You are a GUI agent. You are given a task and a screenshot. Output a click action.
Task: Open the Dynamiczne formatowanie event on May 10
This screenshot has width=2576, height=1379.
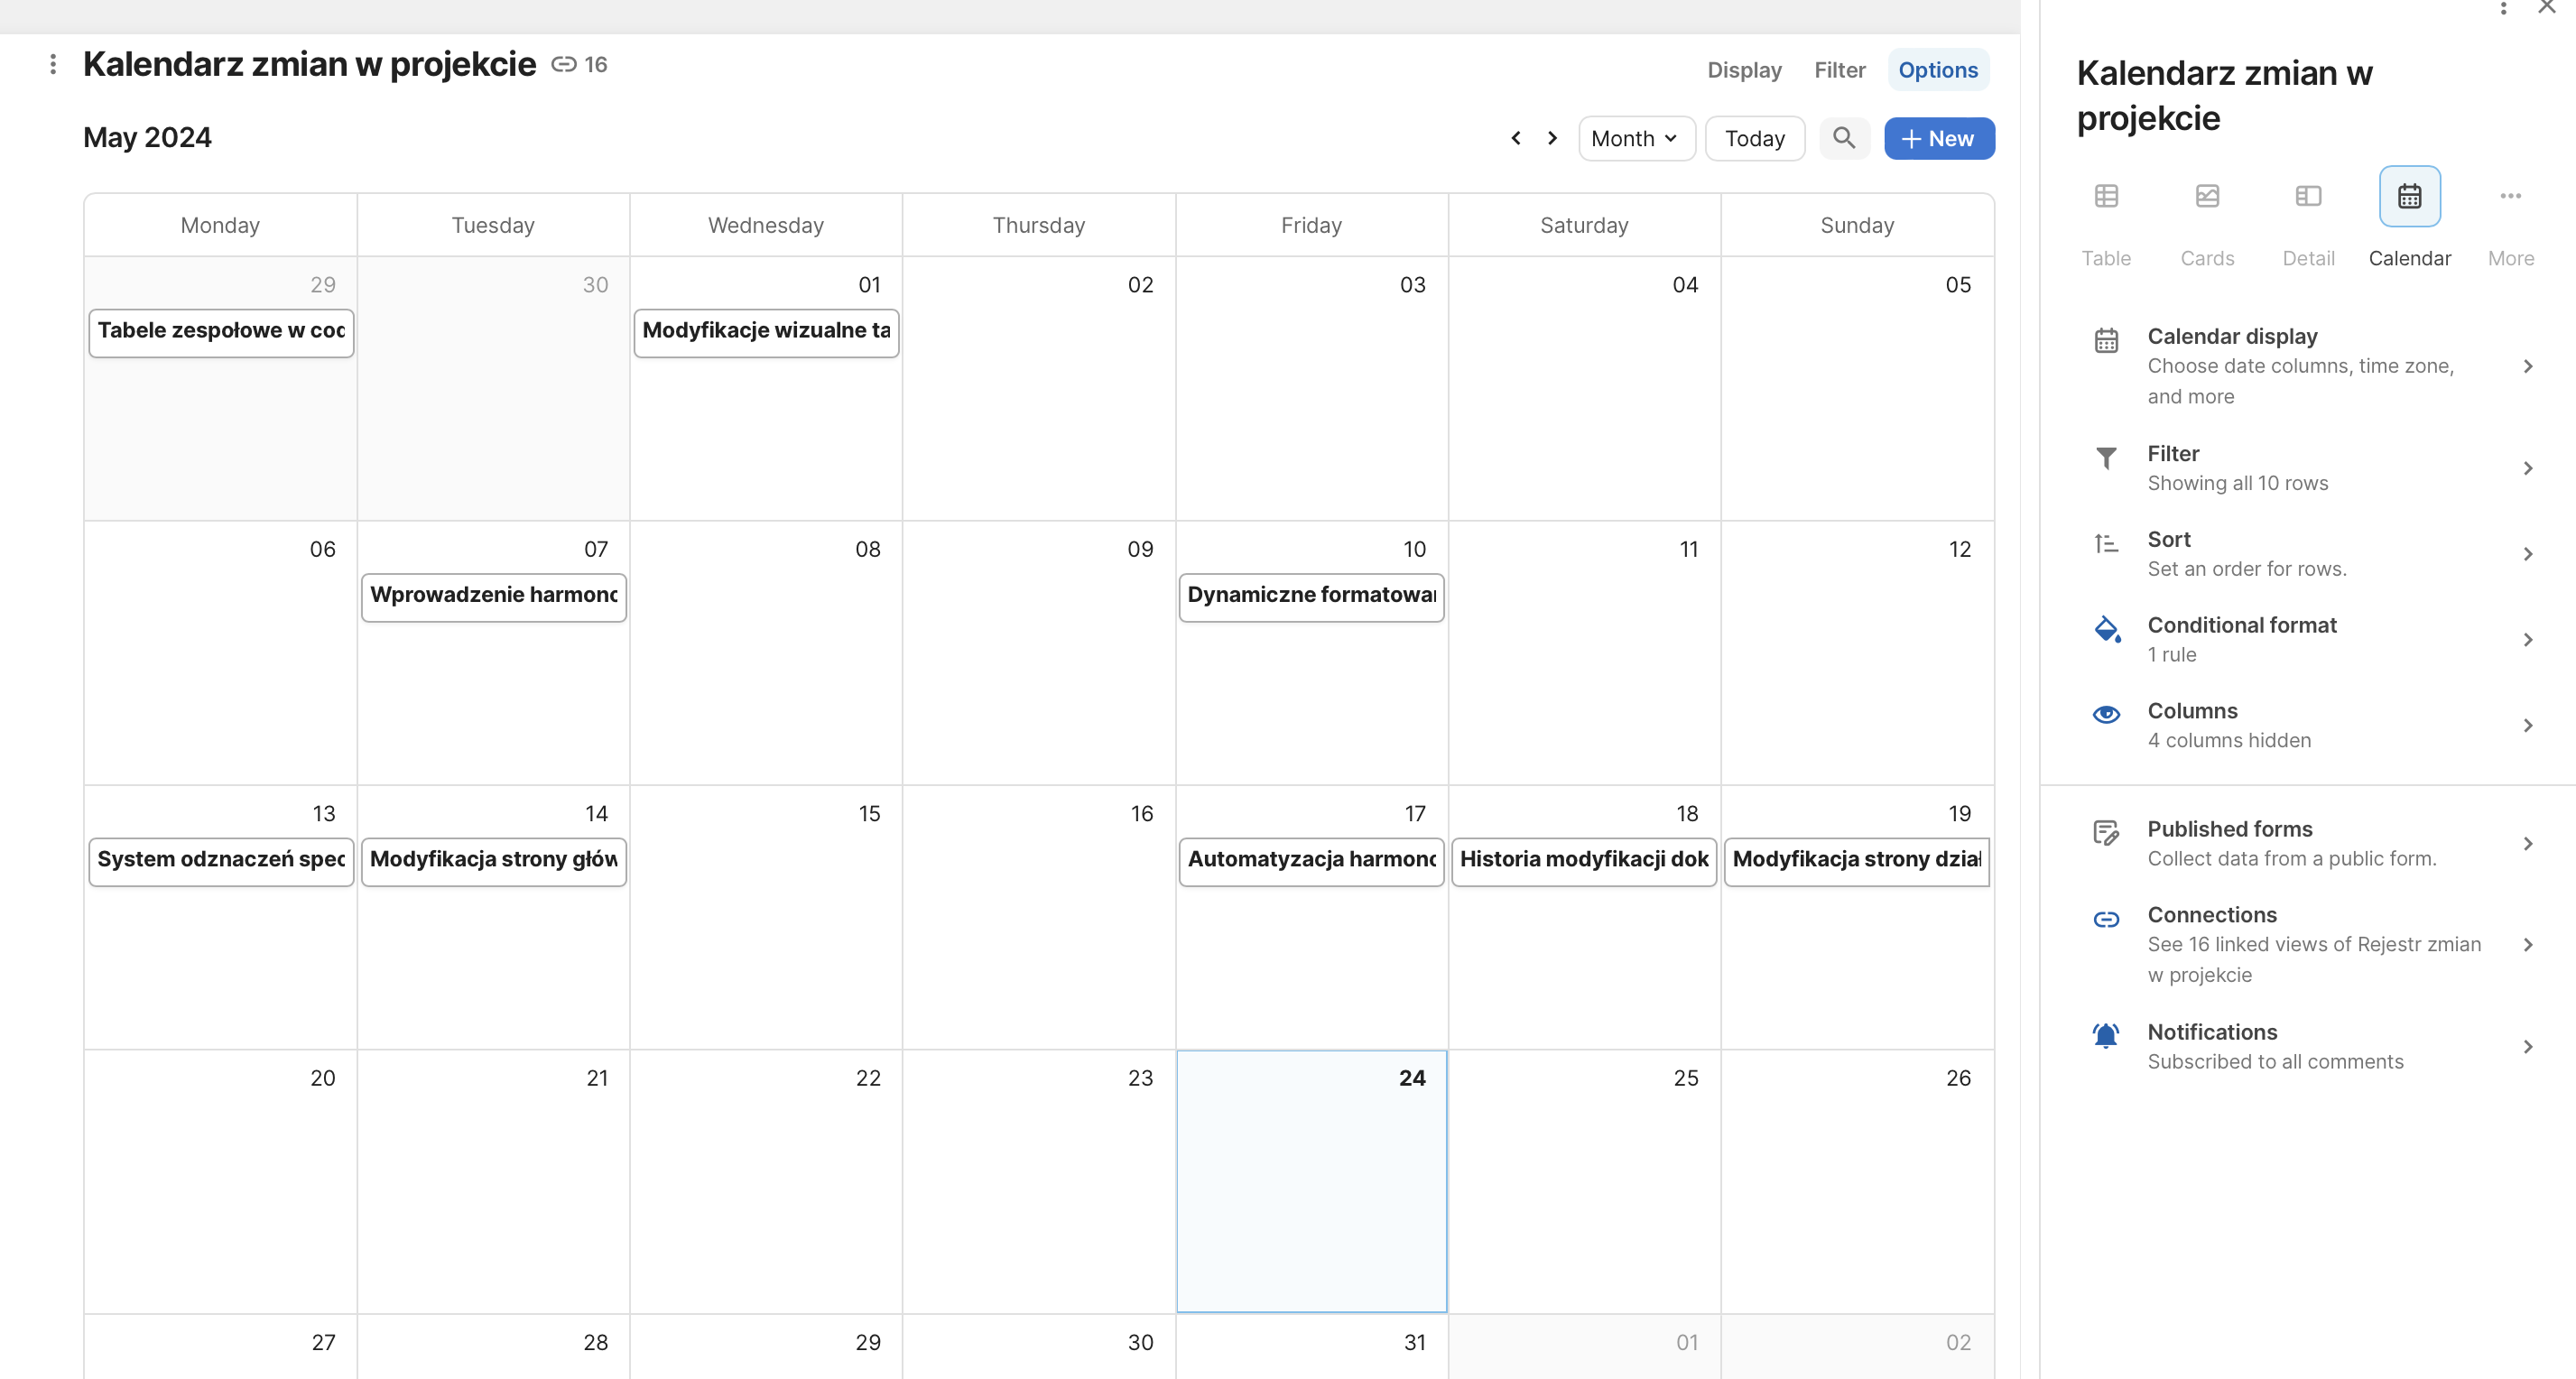pos(1311,596)
